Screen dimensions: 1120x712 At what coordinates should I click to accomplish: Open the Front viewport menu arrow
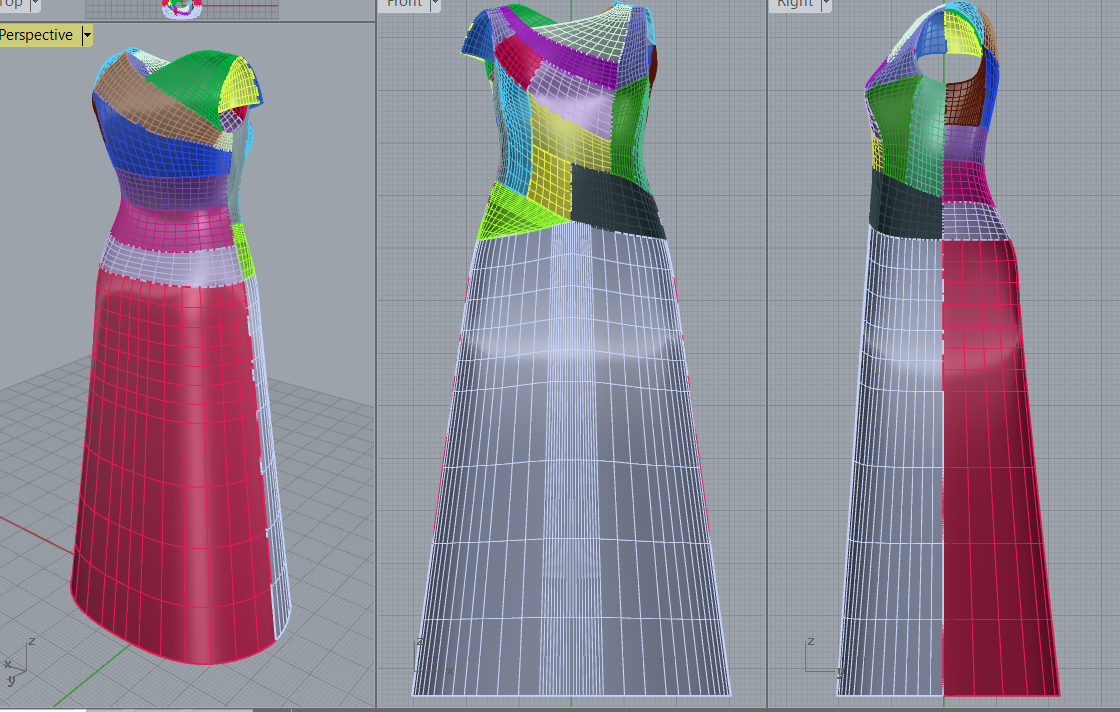coord(434,4)
